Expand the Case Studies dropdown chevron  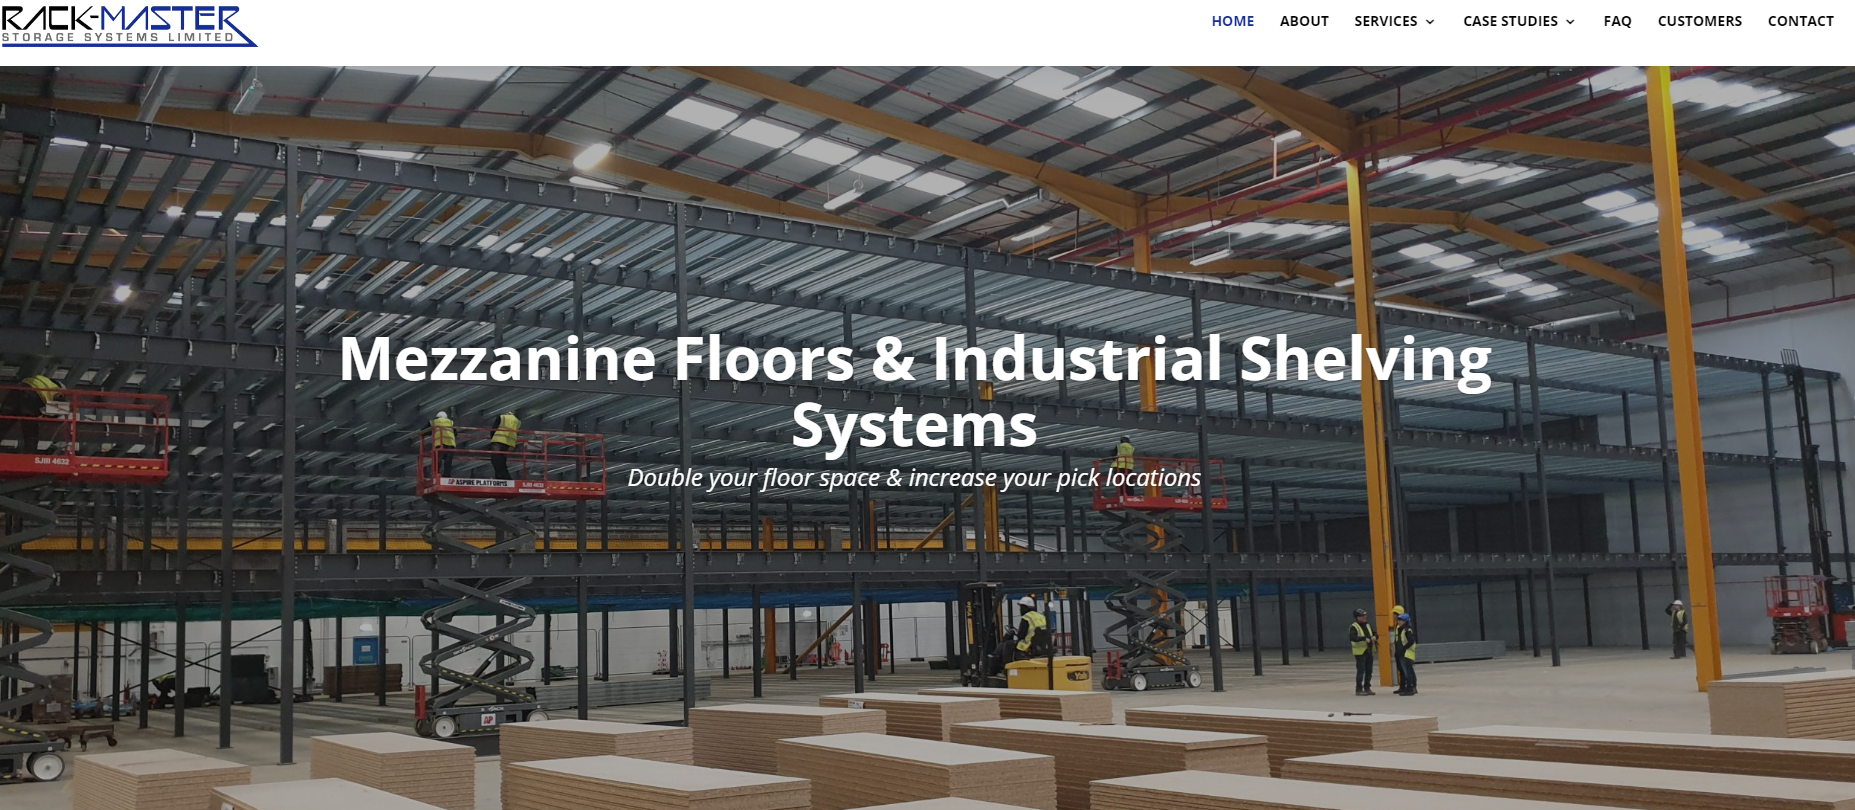pos(1570,22)
